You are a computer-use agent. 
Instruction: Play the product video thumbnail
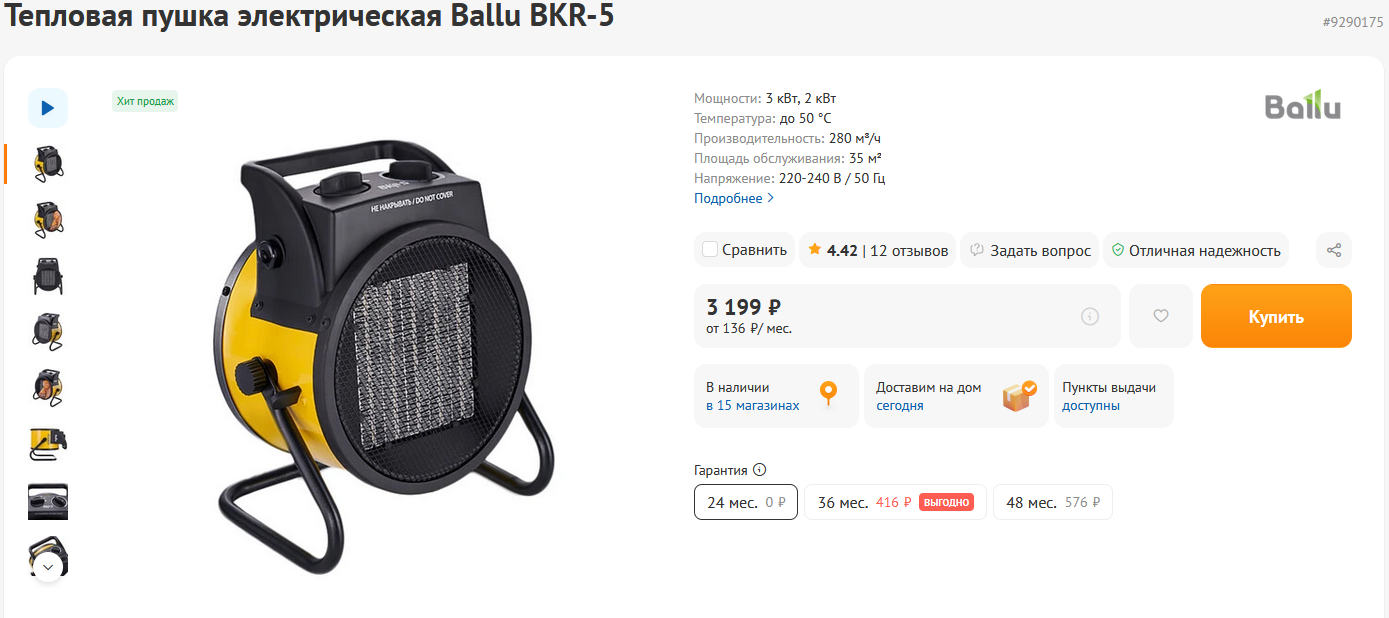(x=48, y=108)
